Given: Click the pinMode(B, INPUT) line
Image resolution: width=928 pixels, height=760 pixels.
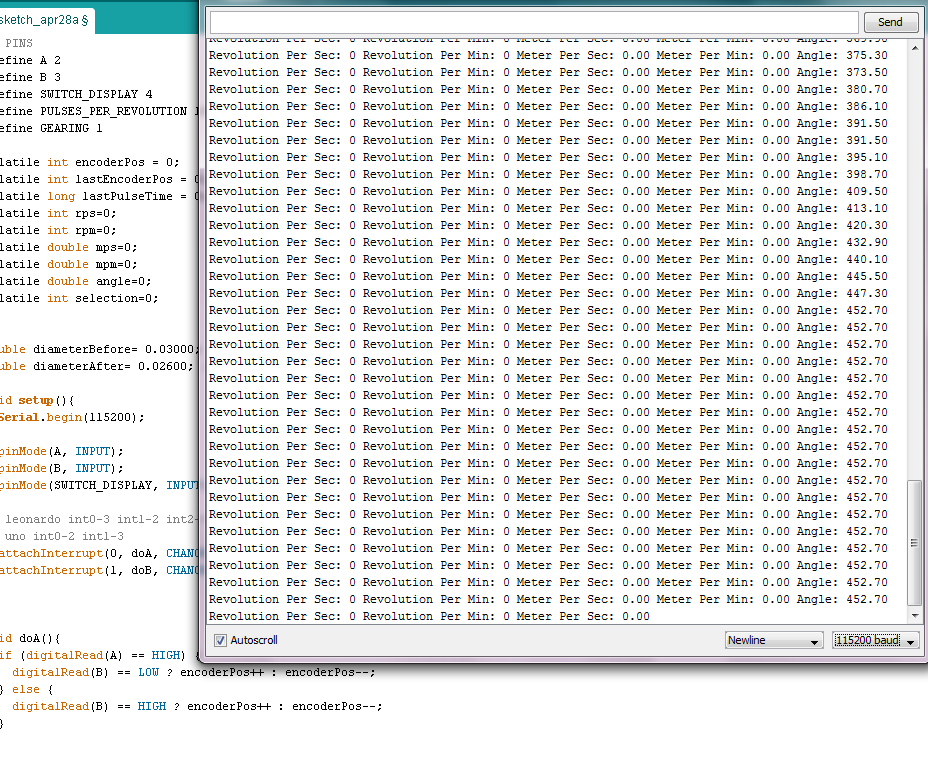Looking at the screenshot, I should [x=62, y=468].
